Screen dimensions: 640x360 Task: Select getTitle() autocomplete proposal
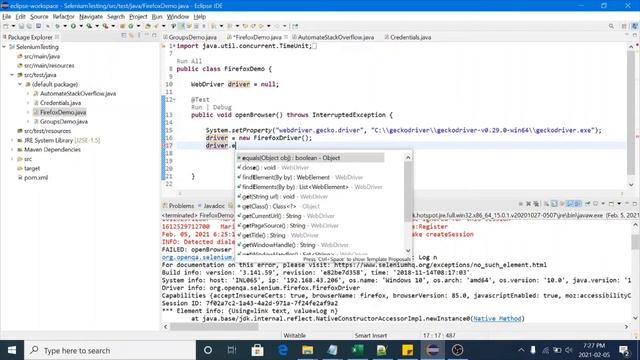pos(310,235)
